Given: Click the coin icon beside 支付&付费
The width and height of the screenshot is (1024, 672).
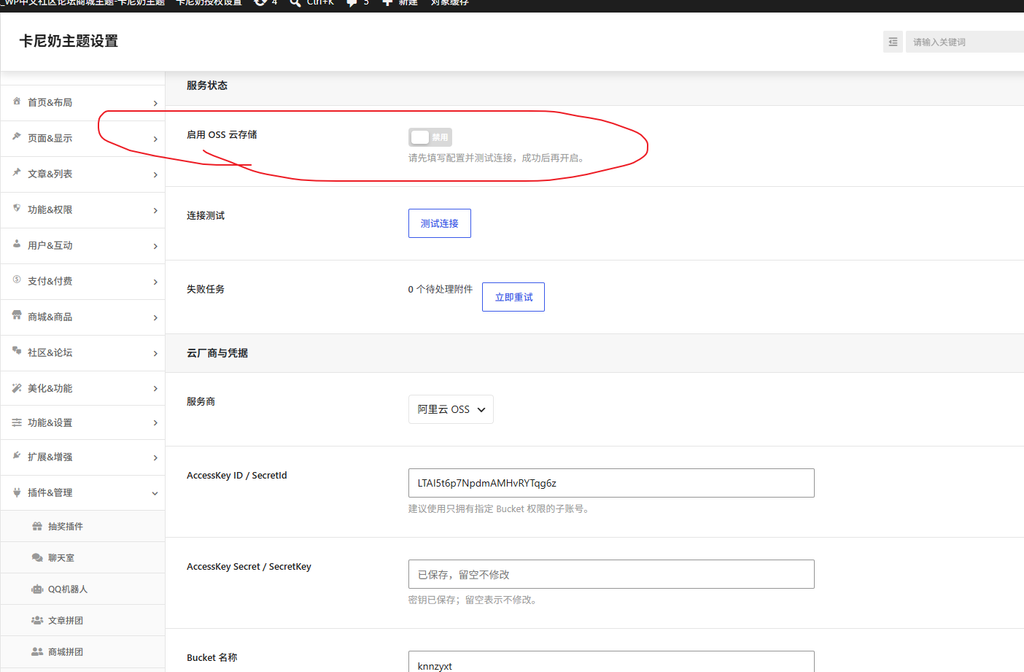Looking at the screenshot, I should pyautogui.click(x=17, y=280).
